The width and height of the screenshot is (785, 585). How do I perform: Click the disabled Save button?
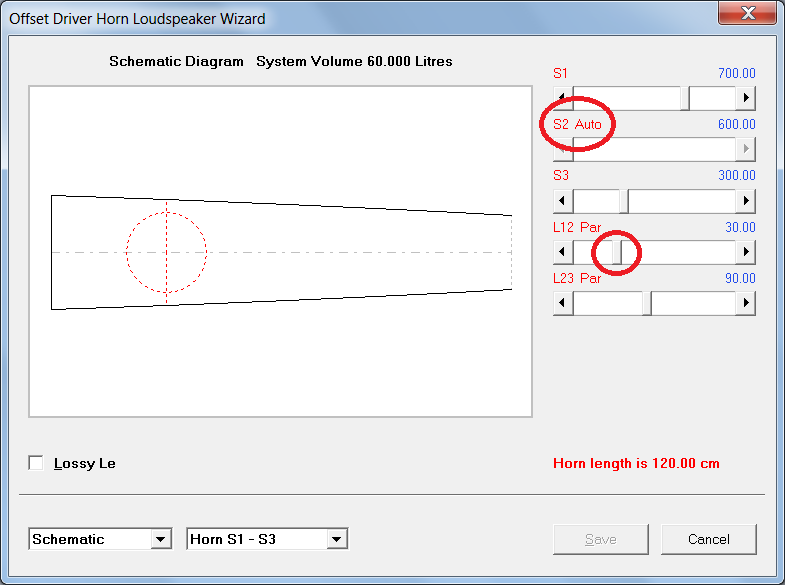click(601, 539)
